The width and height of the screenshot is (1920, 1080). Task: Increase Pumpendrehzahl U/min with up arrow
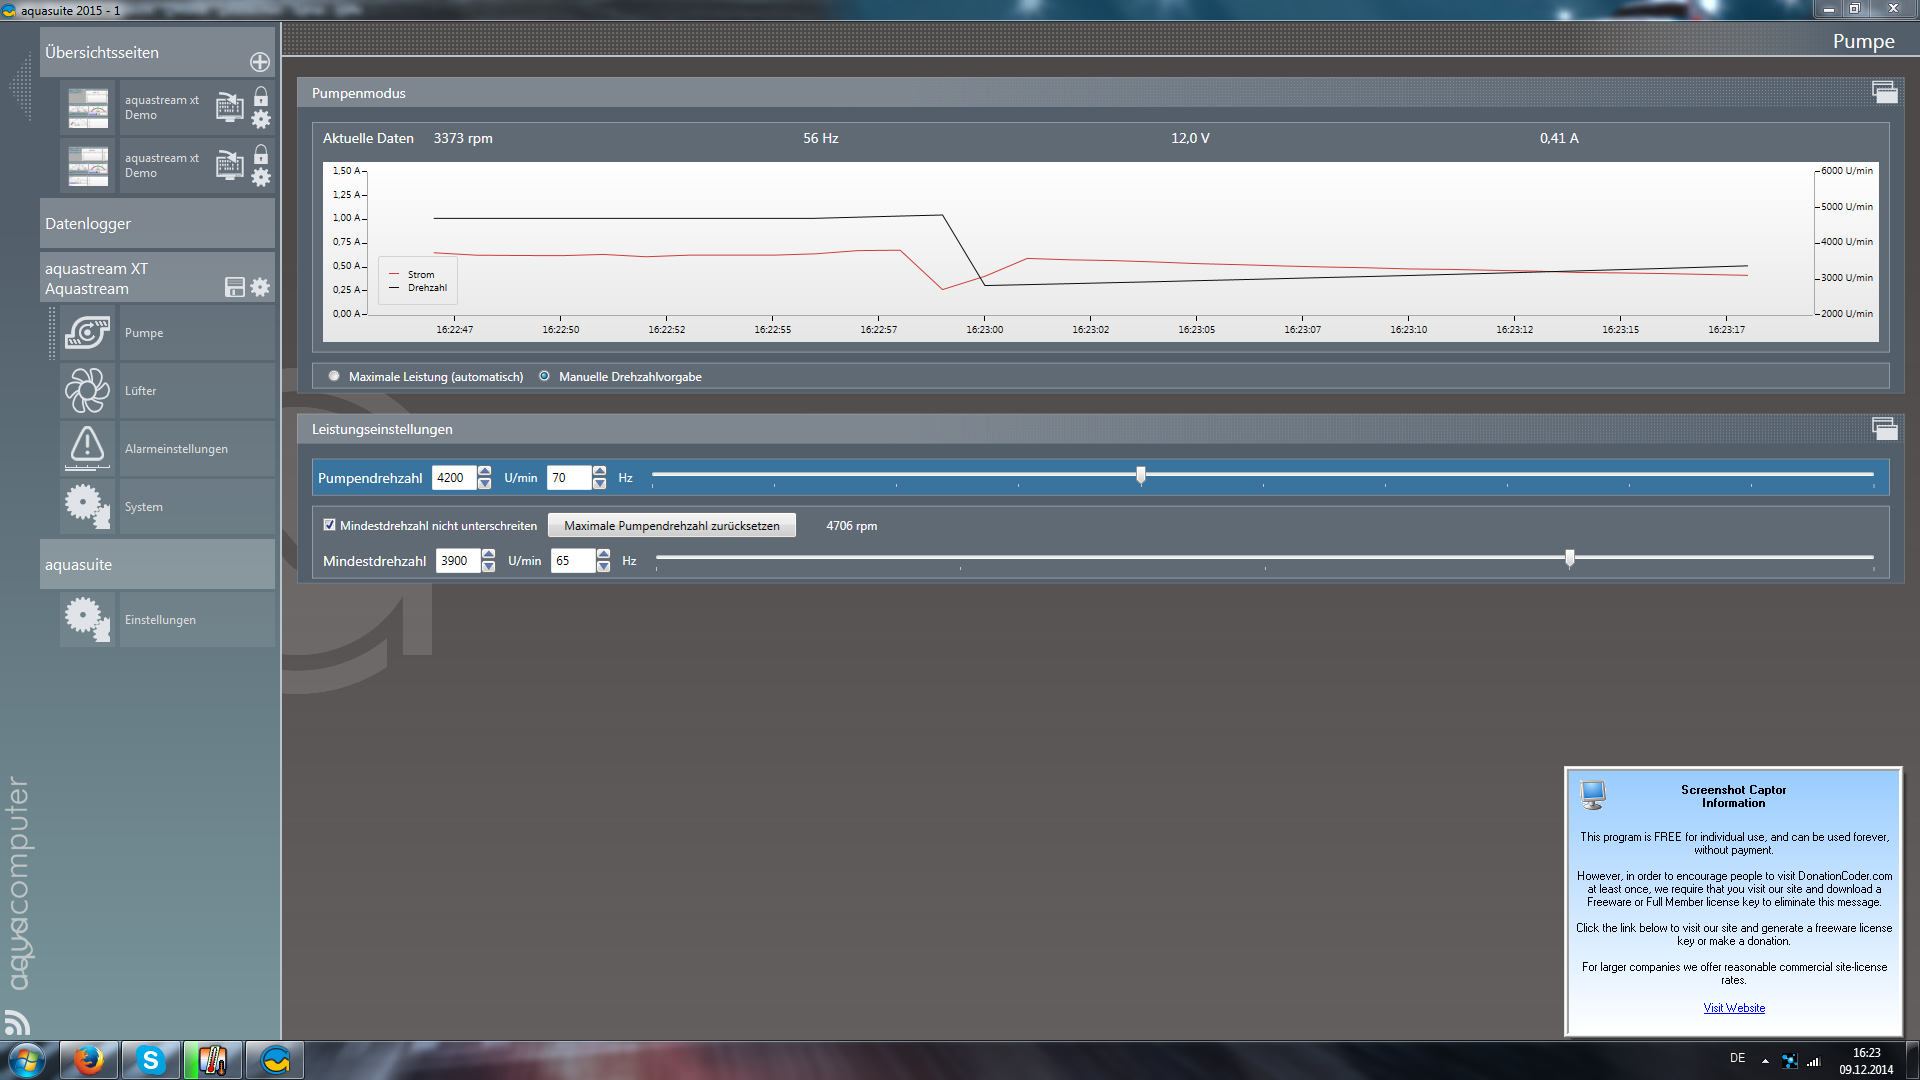485,471
